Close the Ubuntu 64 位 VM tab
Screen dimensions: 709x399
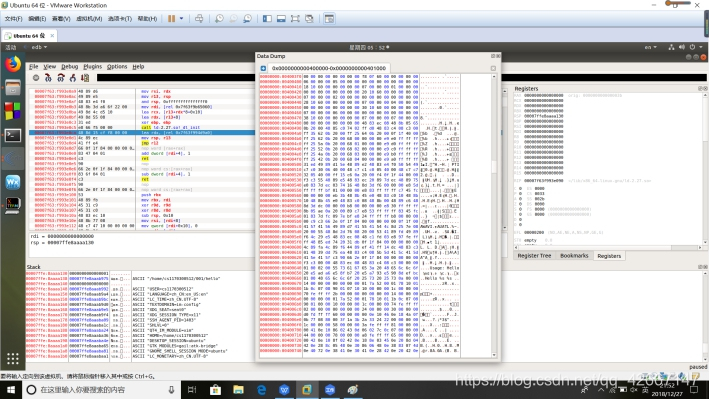52,35
